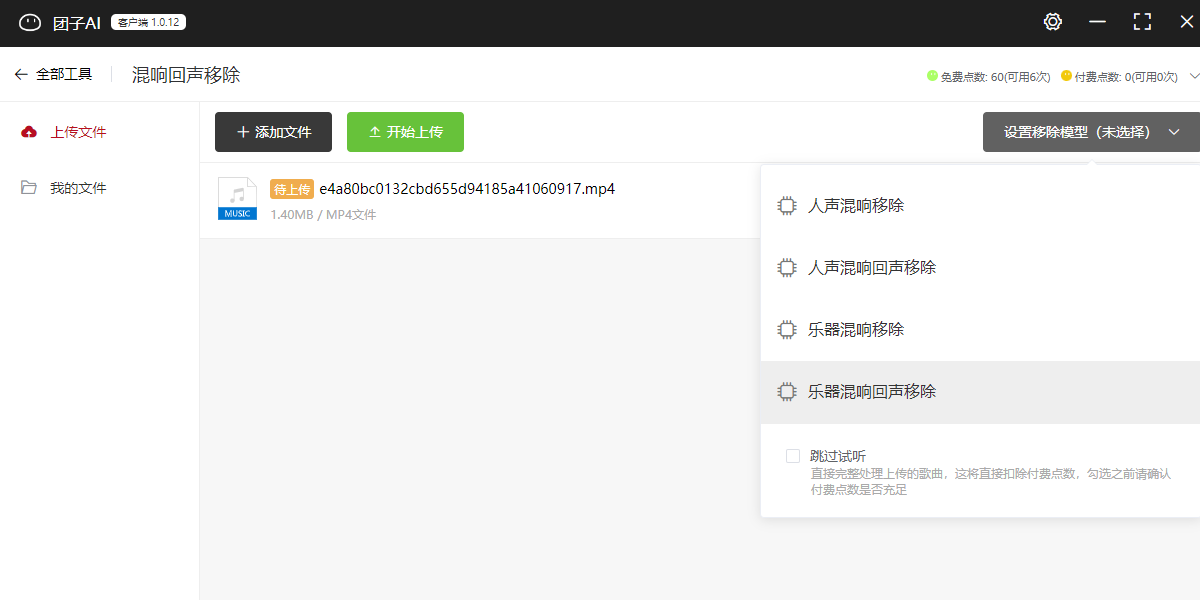1200x600 pixels.
Task: Click the 混响回声移除 page title
Action: (186, 75)
